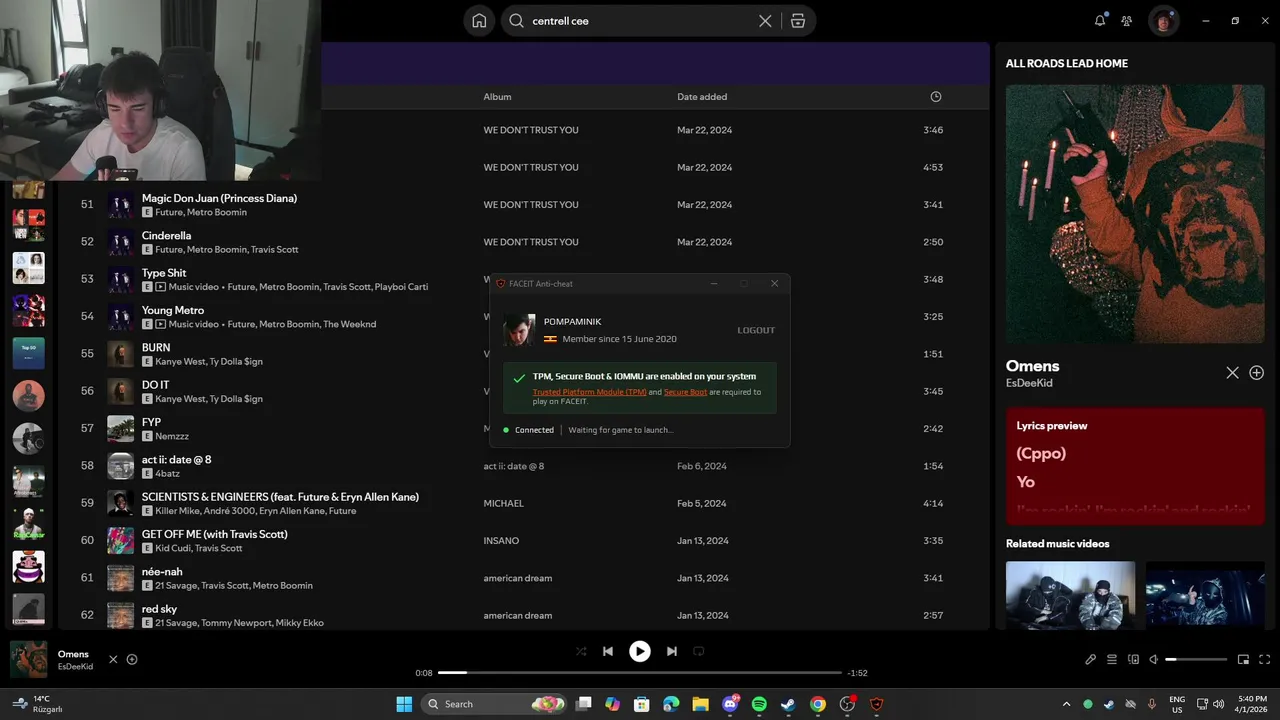Screen dimensions: 1280x720
Task: Sort by the duration clock icon header
Action: 936,97
